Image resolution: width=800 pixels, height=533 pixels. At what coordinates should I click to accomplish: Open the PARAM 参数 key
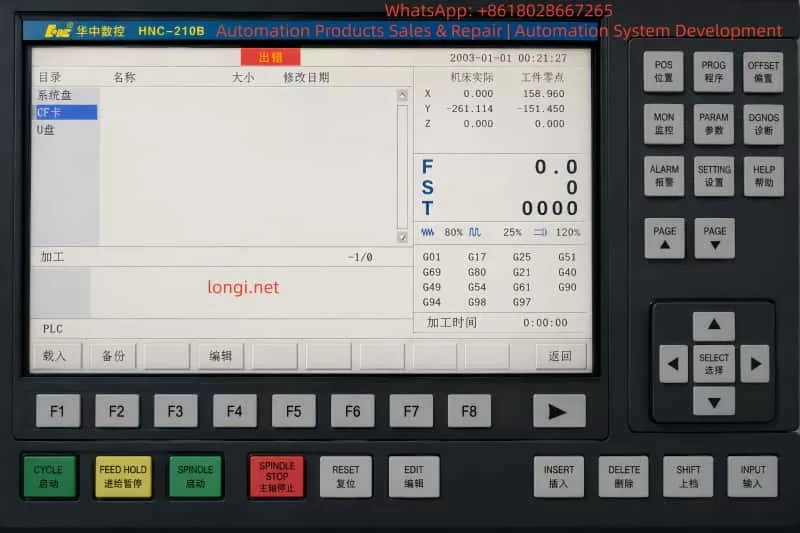coord(713,124)
